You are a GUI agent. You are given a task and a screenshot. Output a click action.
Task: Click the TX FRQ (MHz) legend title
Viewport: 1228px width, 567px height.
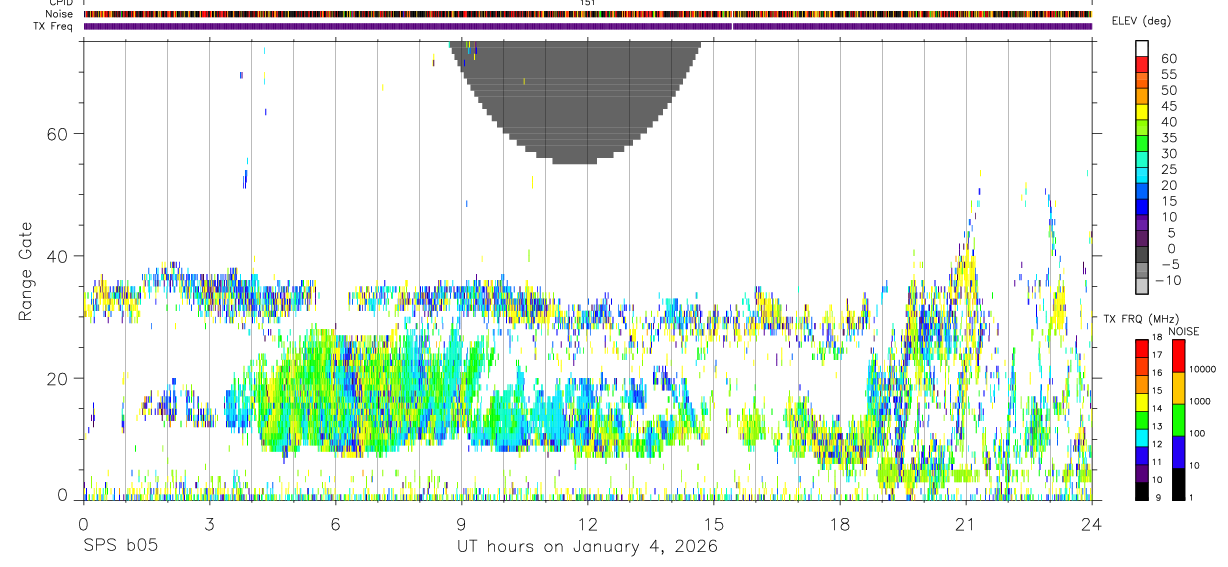tap(1140, 319)
